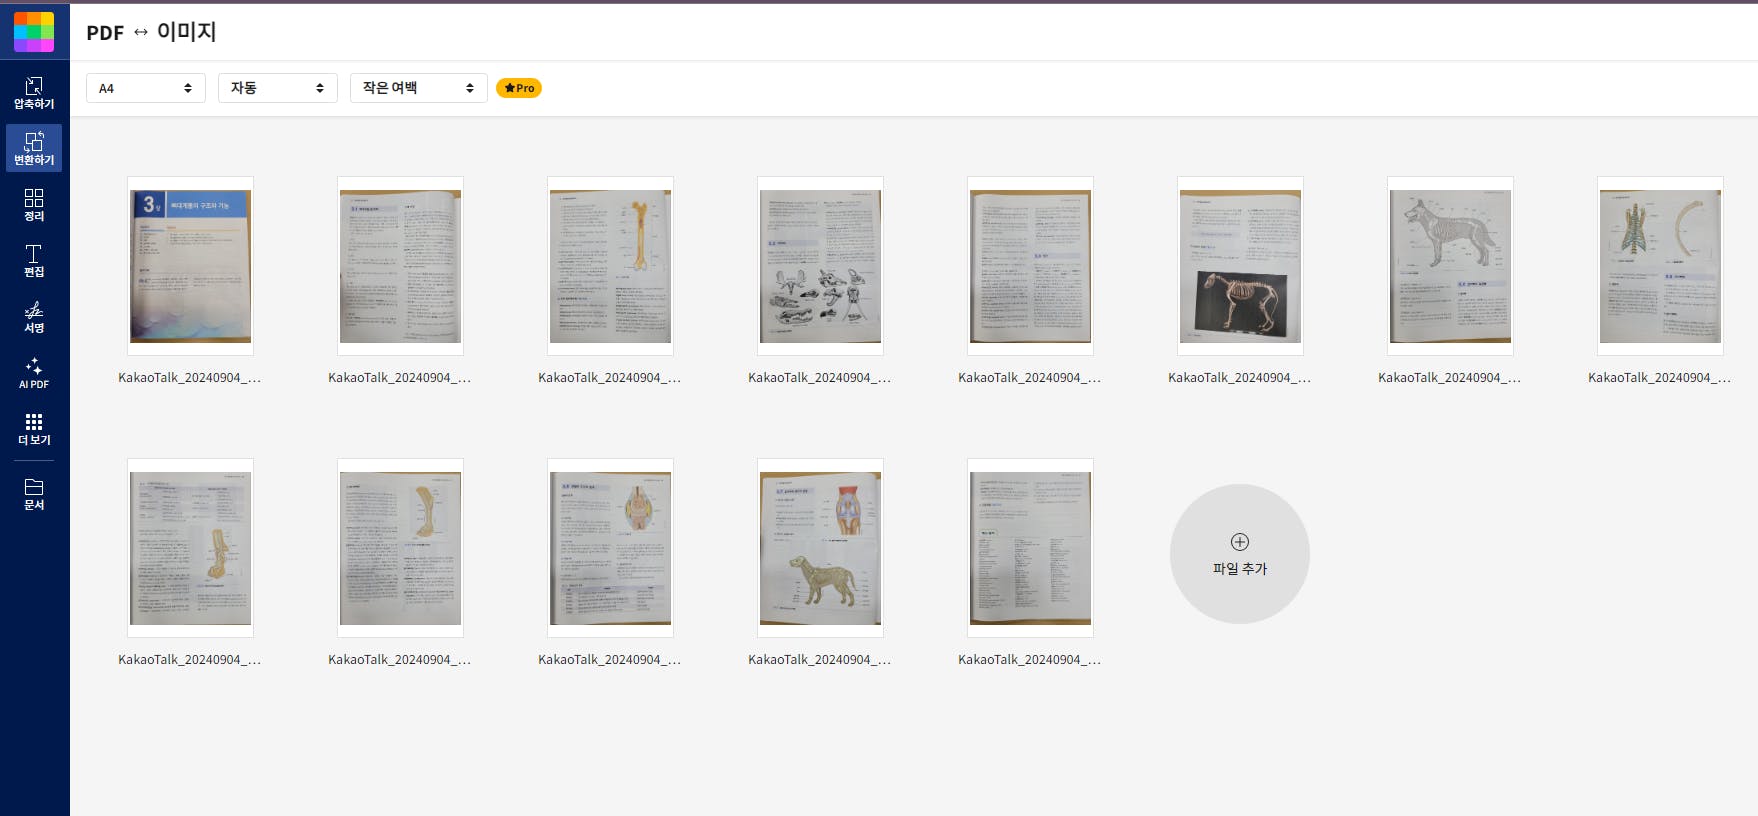Select the dog skeleton photo page thumbnail

1240,266
